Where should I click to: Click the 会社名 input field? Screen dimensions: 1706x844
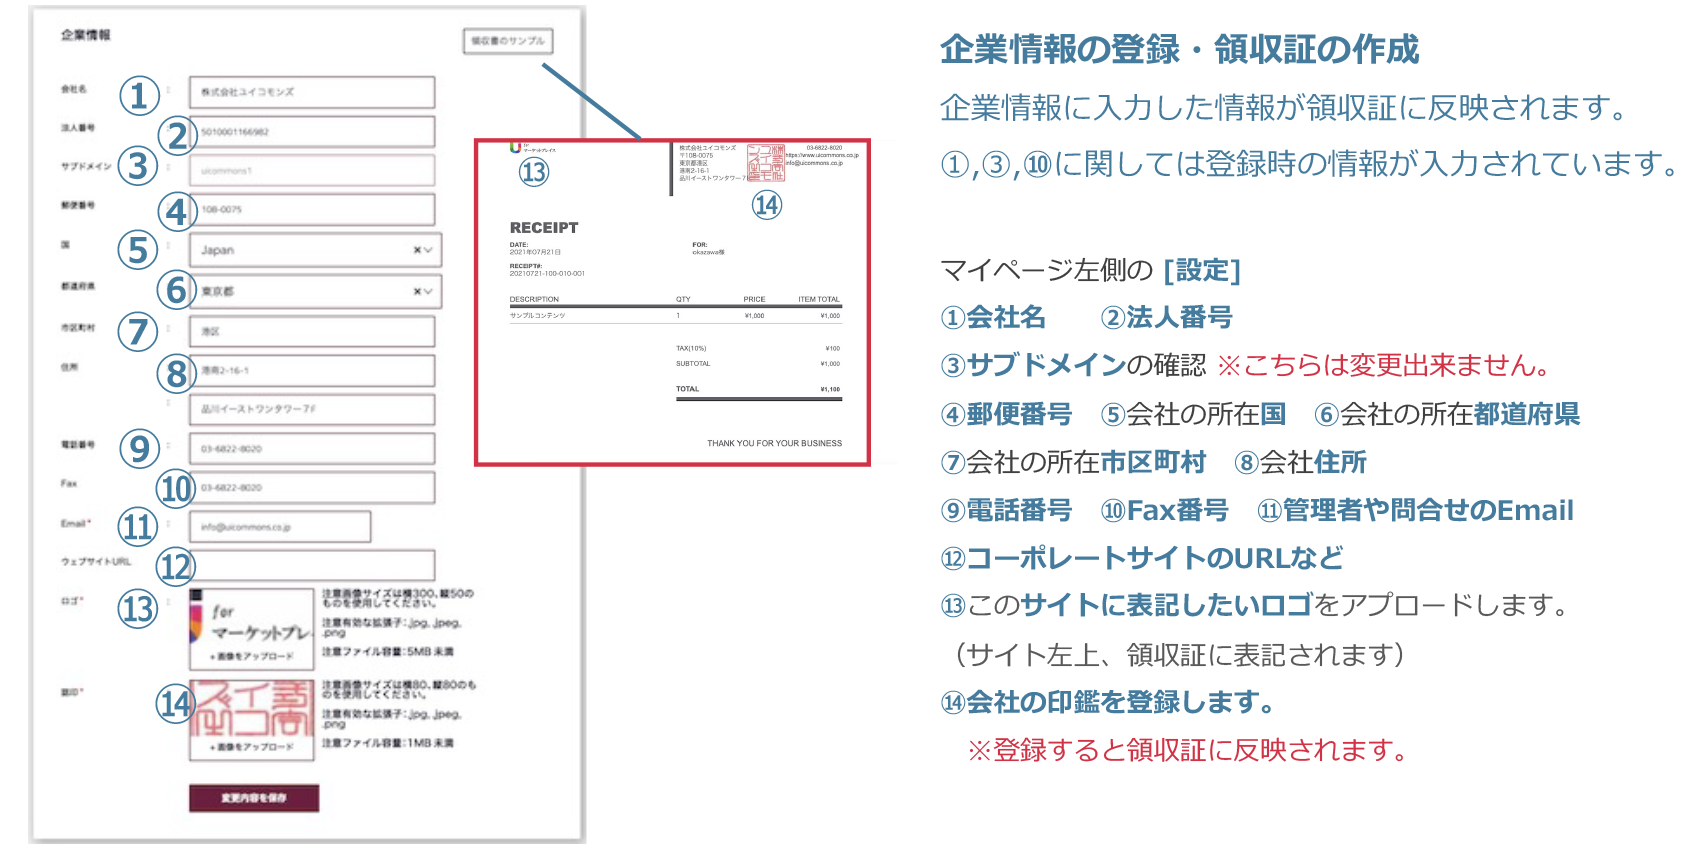point(312,92)
